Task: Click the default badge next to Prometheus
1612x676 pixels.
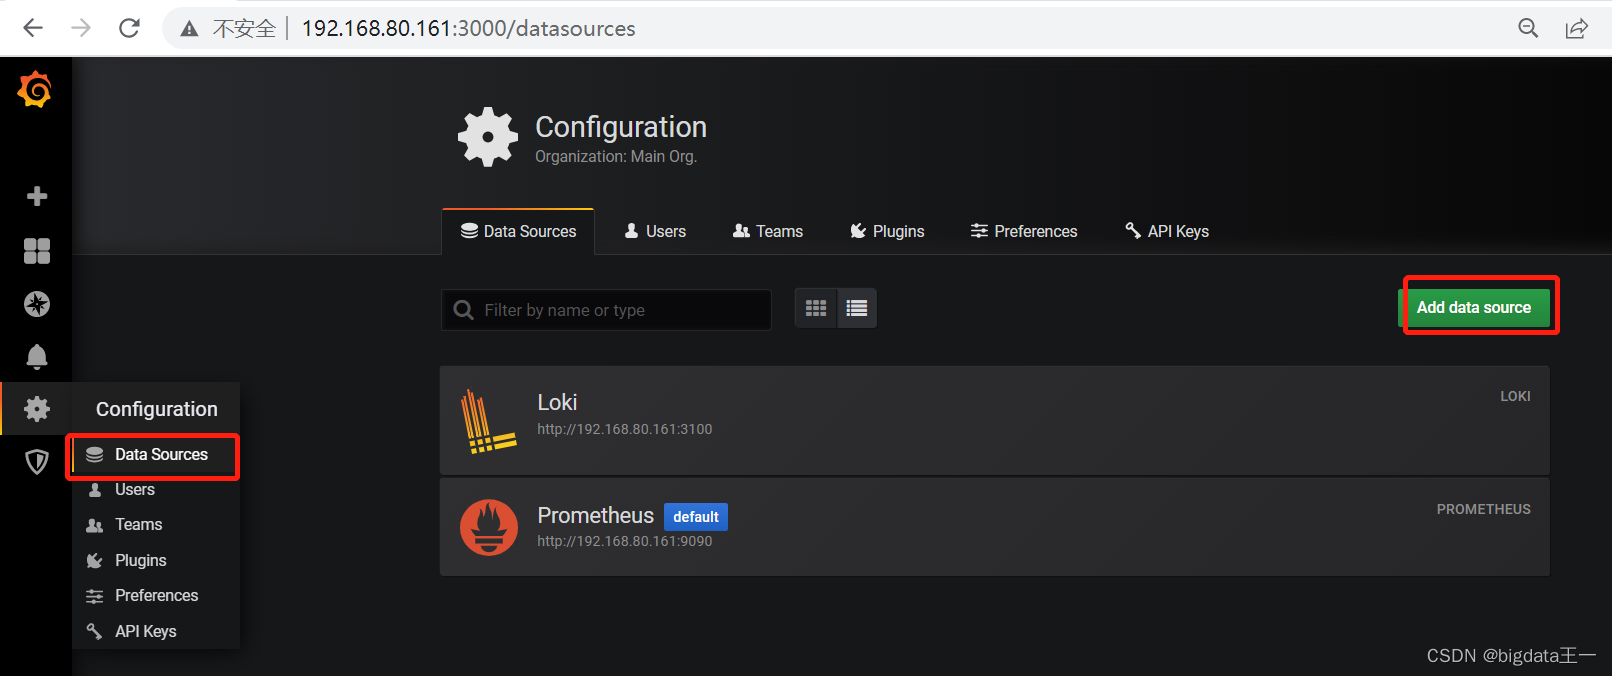Action: (696, 517)
